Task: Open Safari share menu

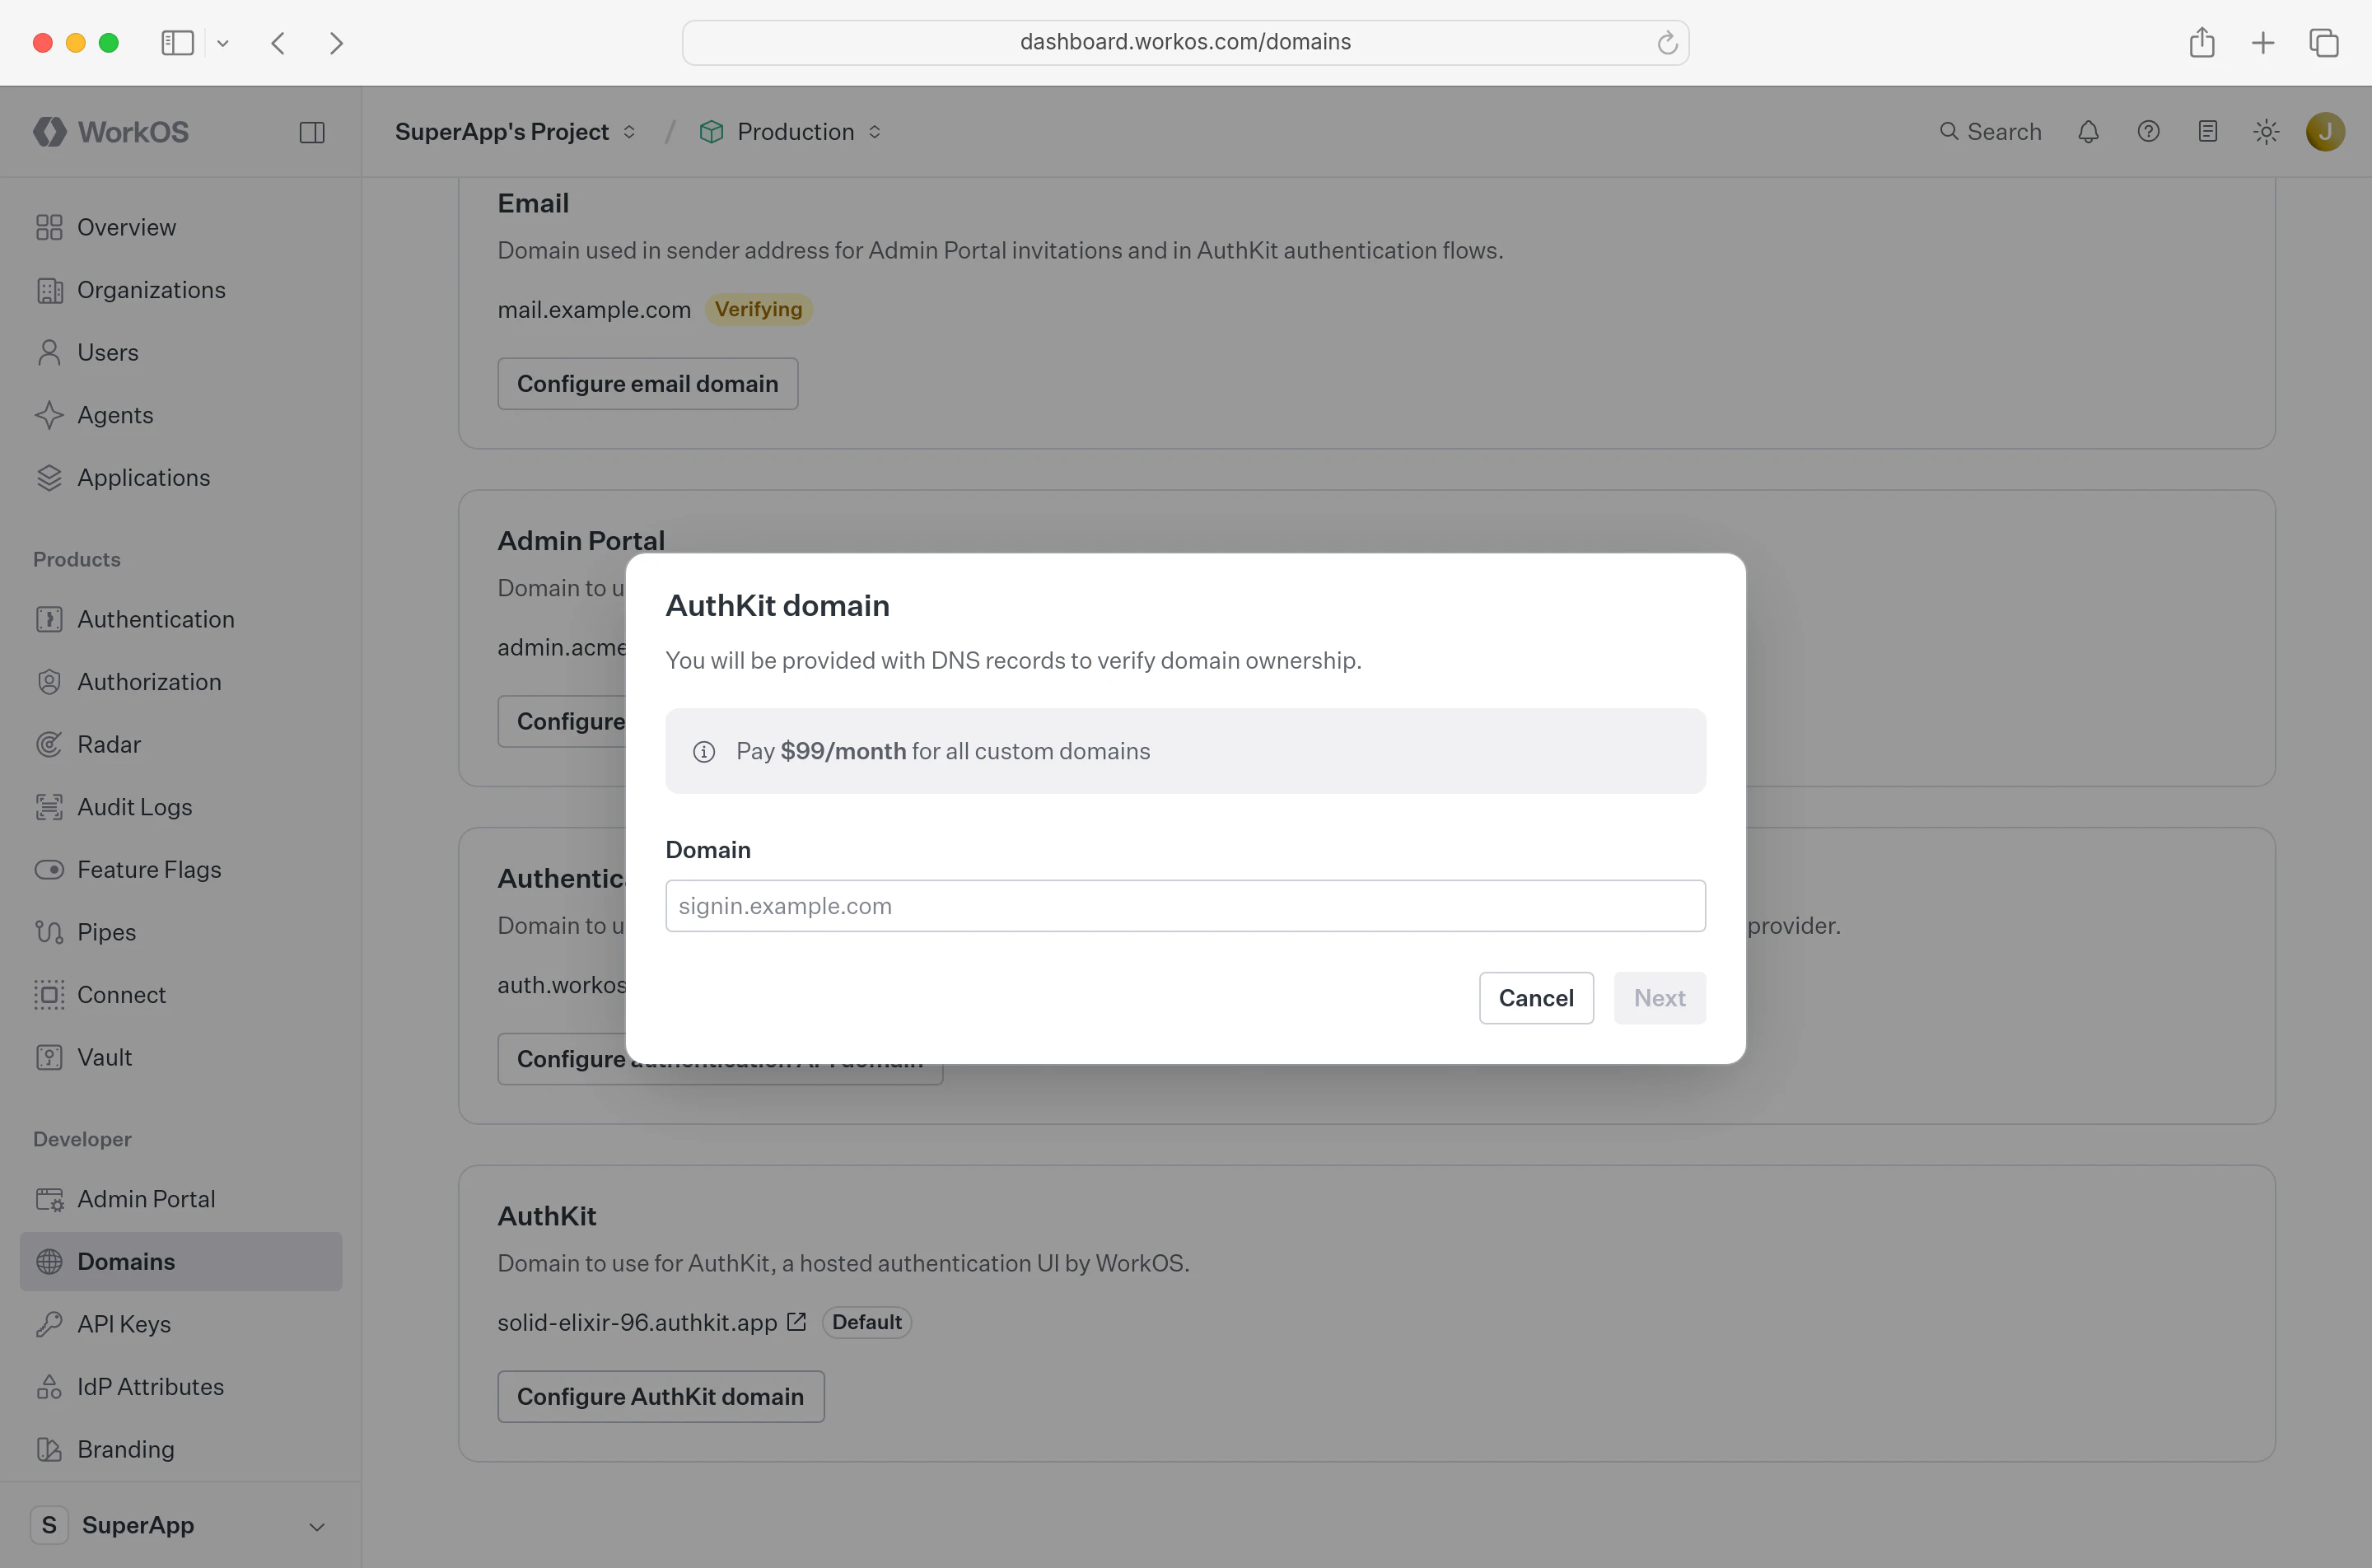Action: pyautogui.click(x=2202, y=43)
